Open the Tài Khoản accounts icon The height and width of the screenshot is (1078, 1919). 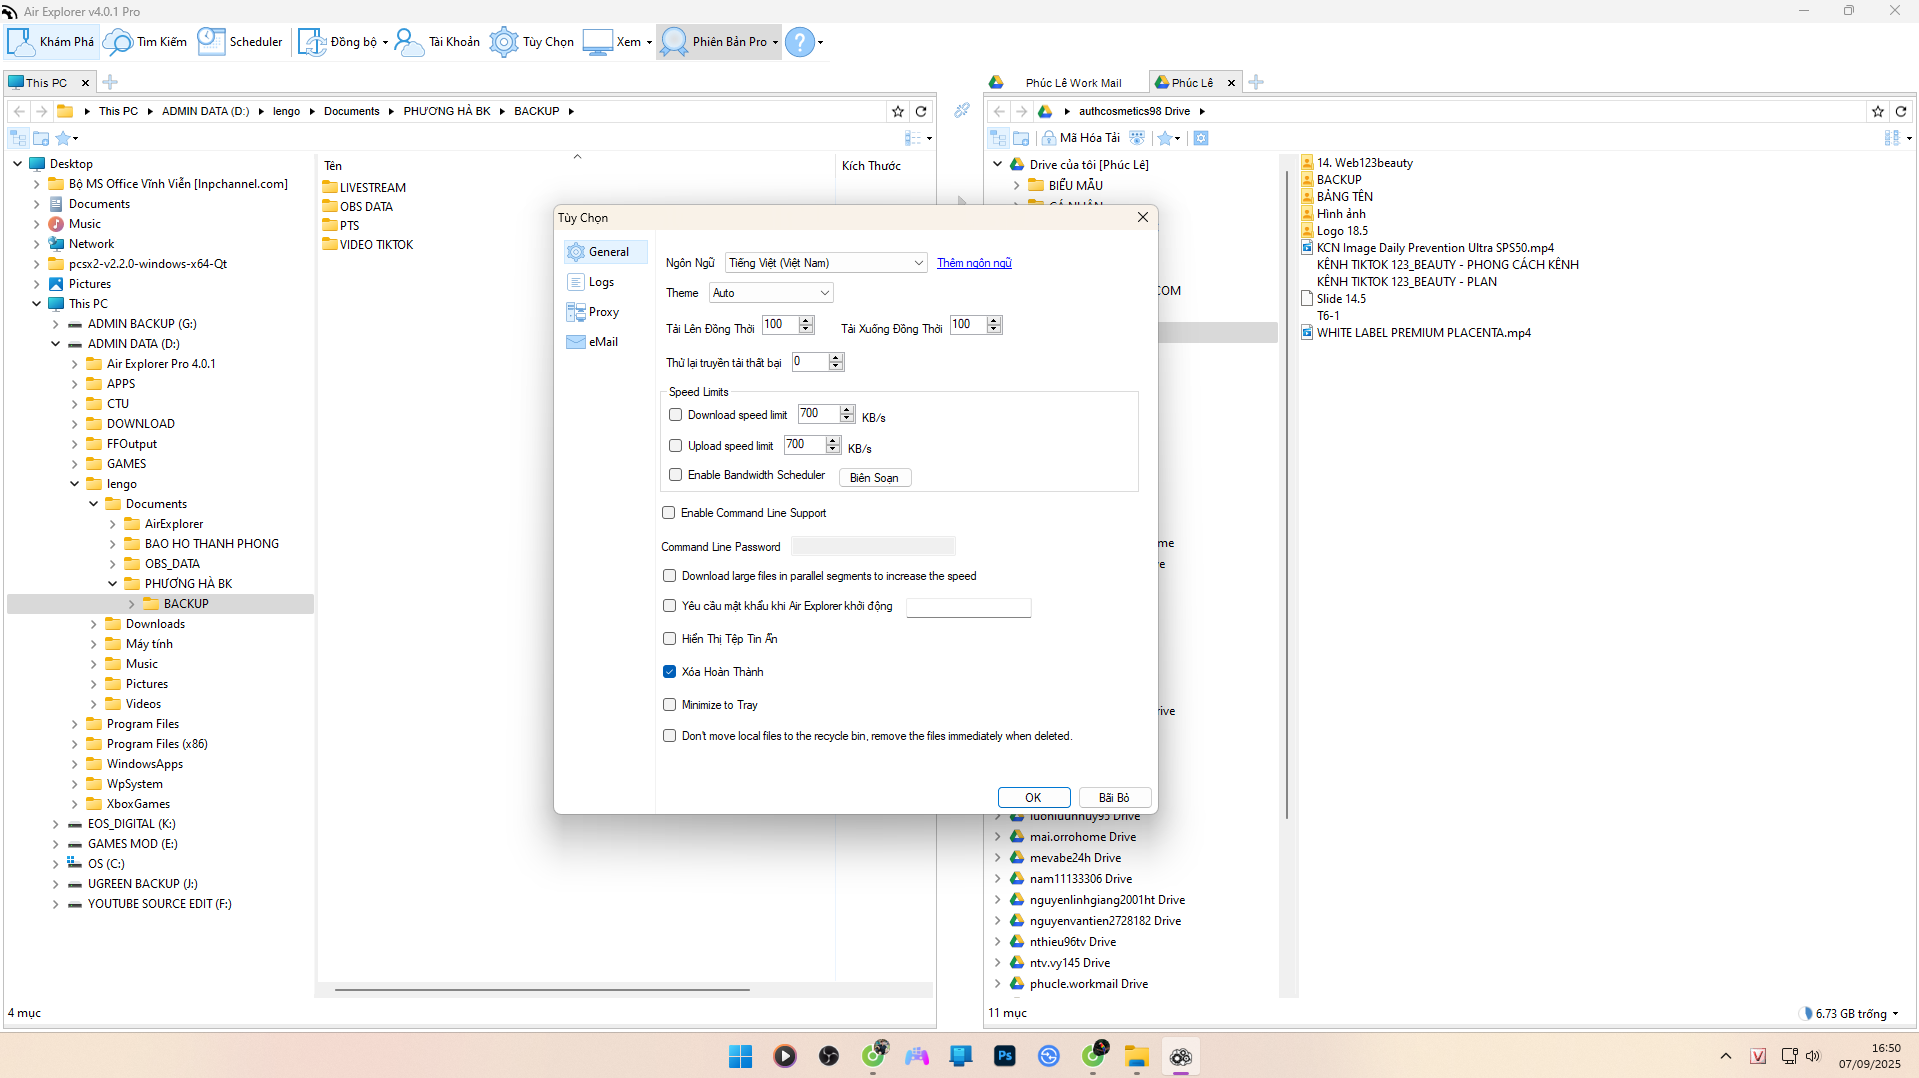pyautogui.click(x=409, y=42)
